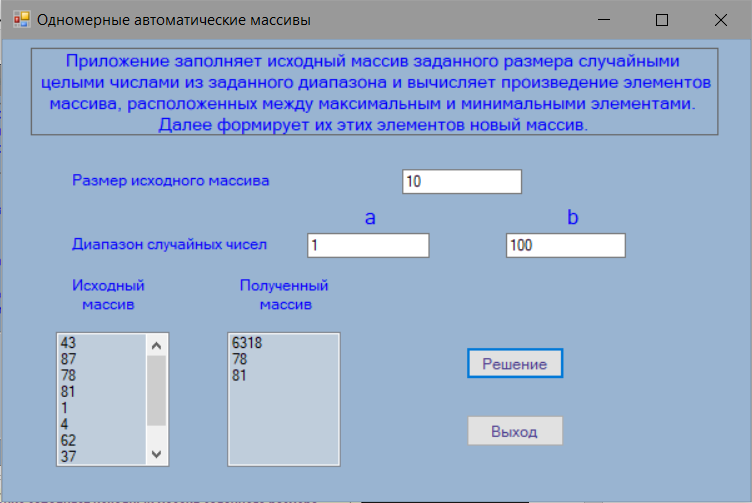The image size is (752, 503).
Task: Select item 62 in source array list
Action: (102, 440)
